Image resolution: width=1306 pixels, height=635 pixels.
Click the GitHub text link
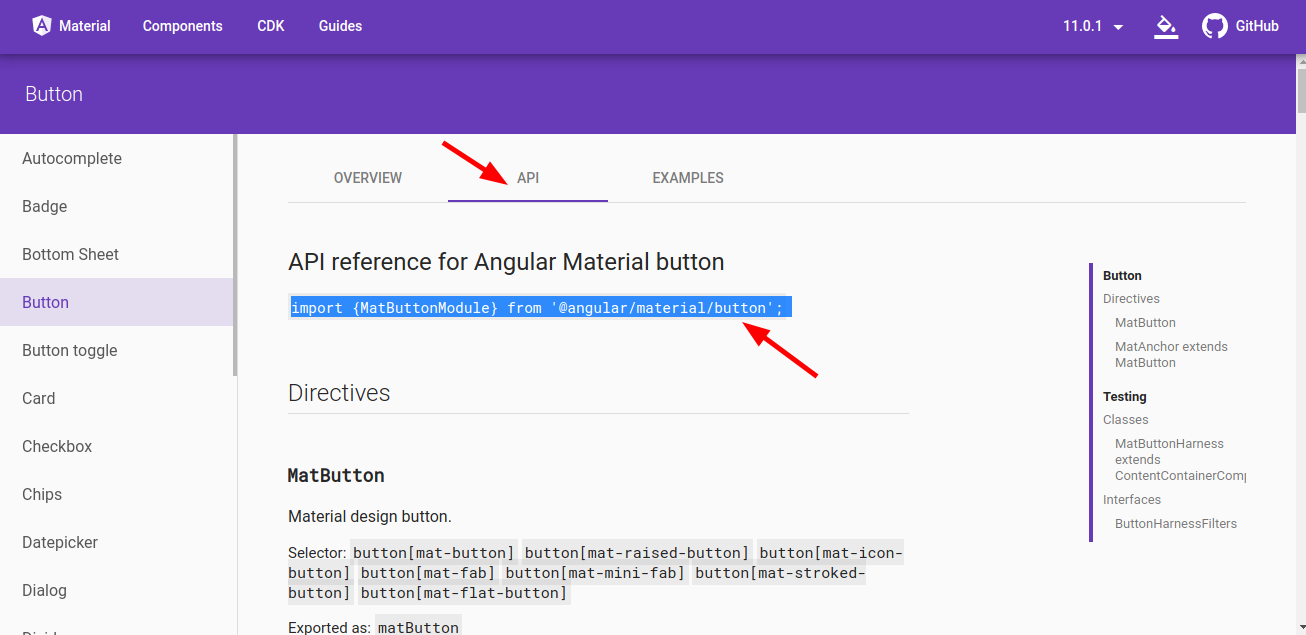1257,26
